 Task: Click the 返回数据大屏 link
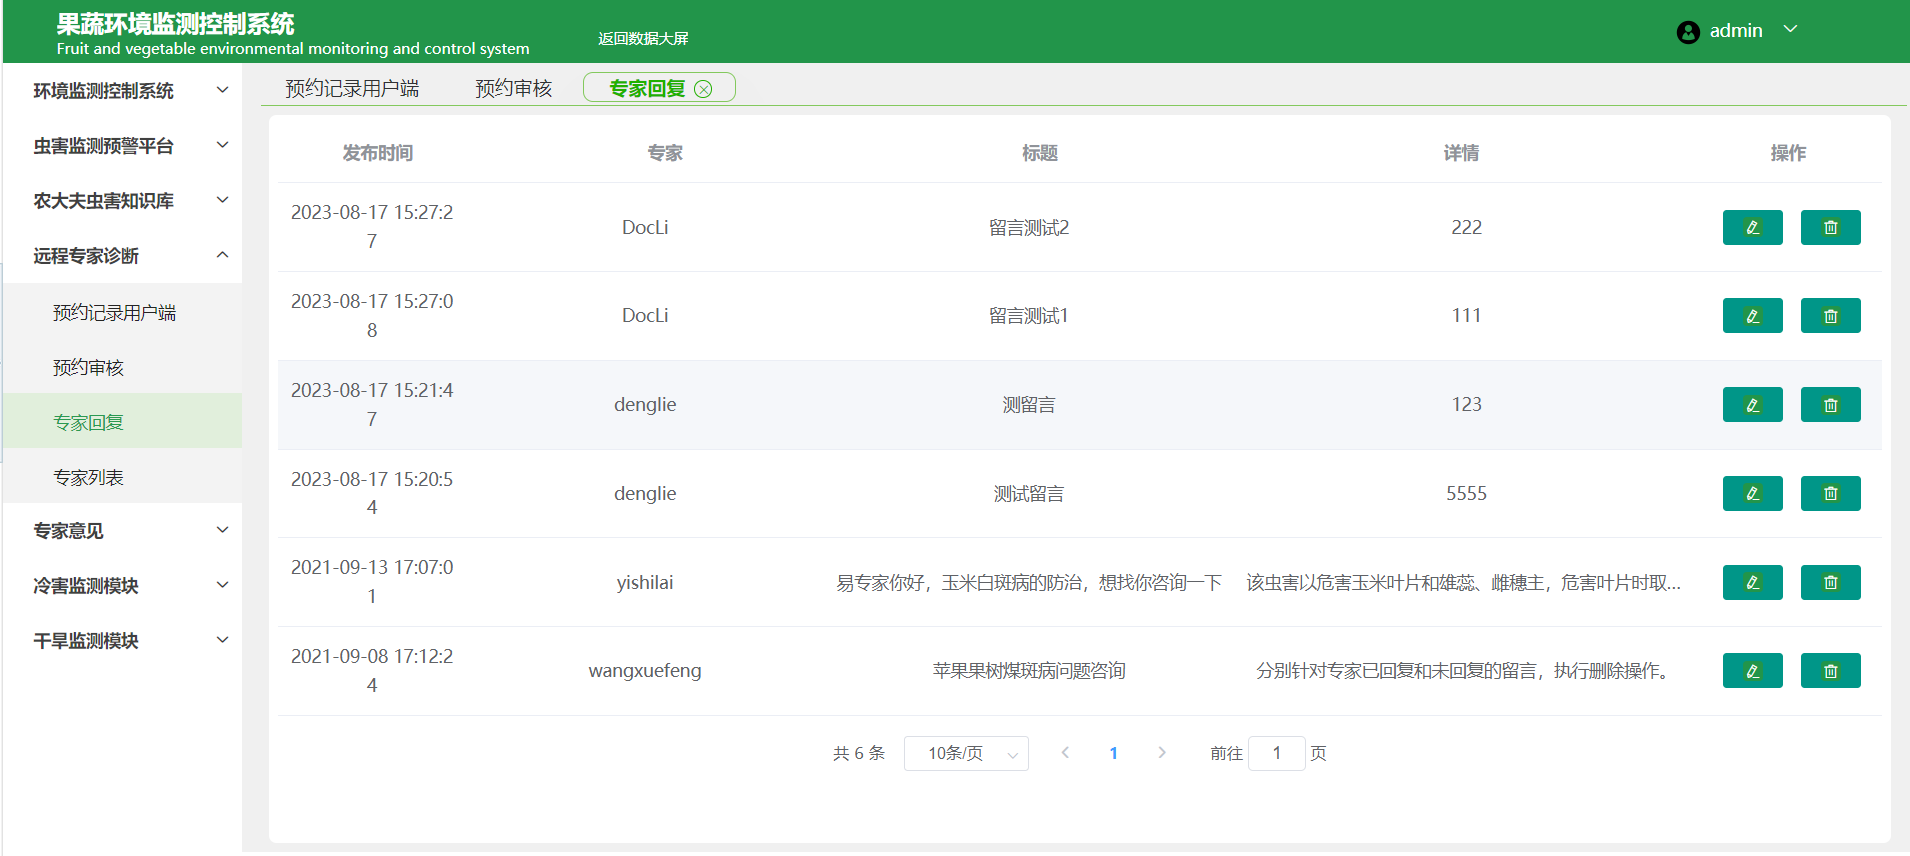point(643,38)
